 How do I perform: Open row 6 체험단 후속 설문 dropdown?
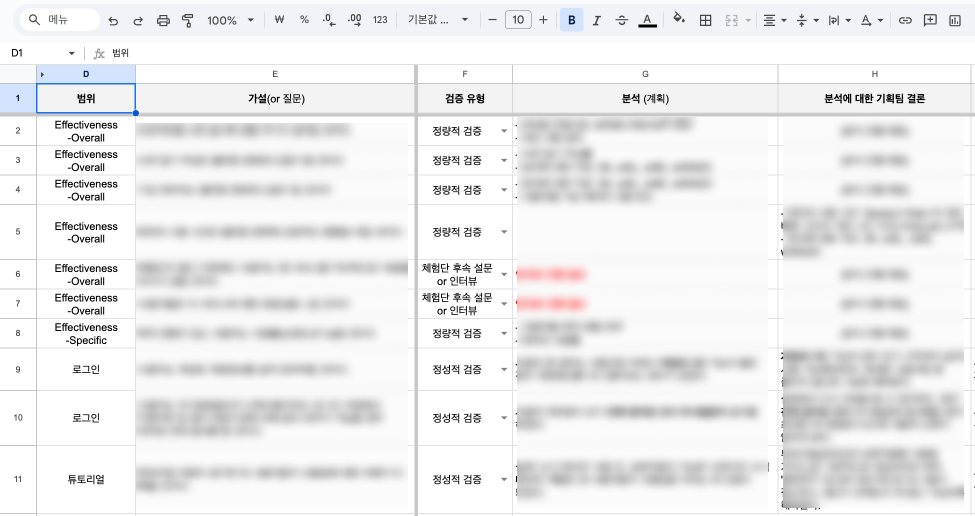[x=504, y=274]
